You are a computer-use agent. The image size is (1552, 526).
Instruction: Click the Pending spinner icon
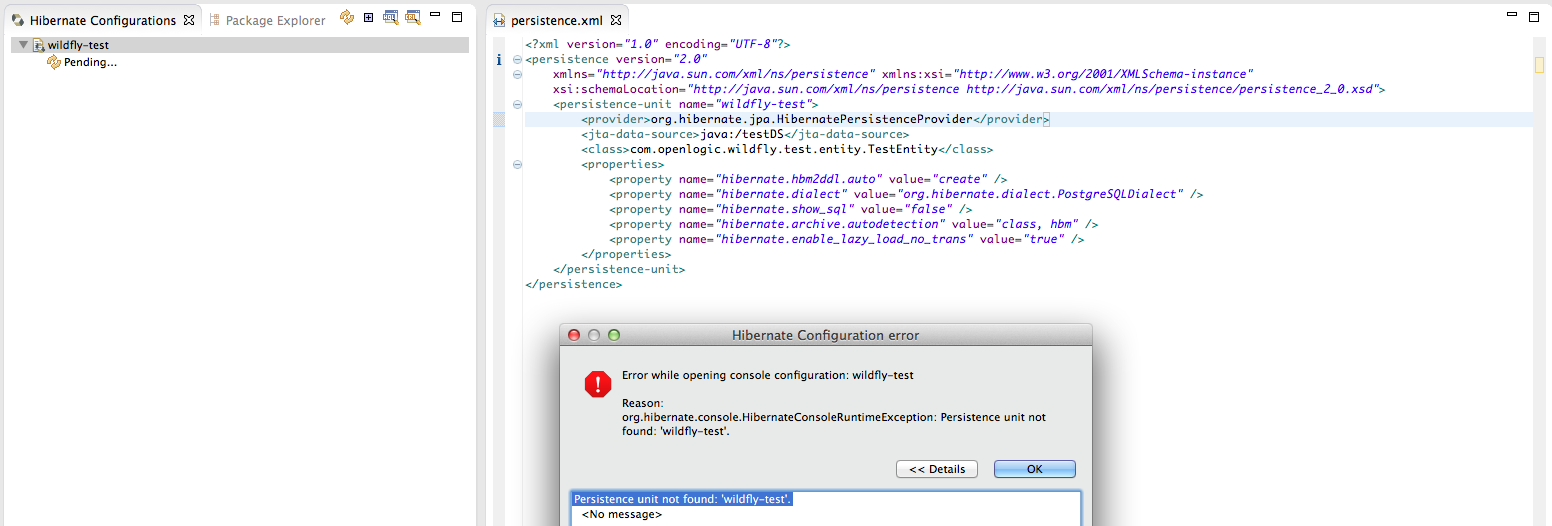click(54, 62)
